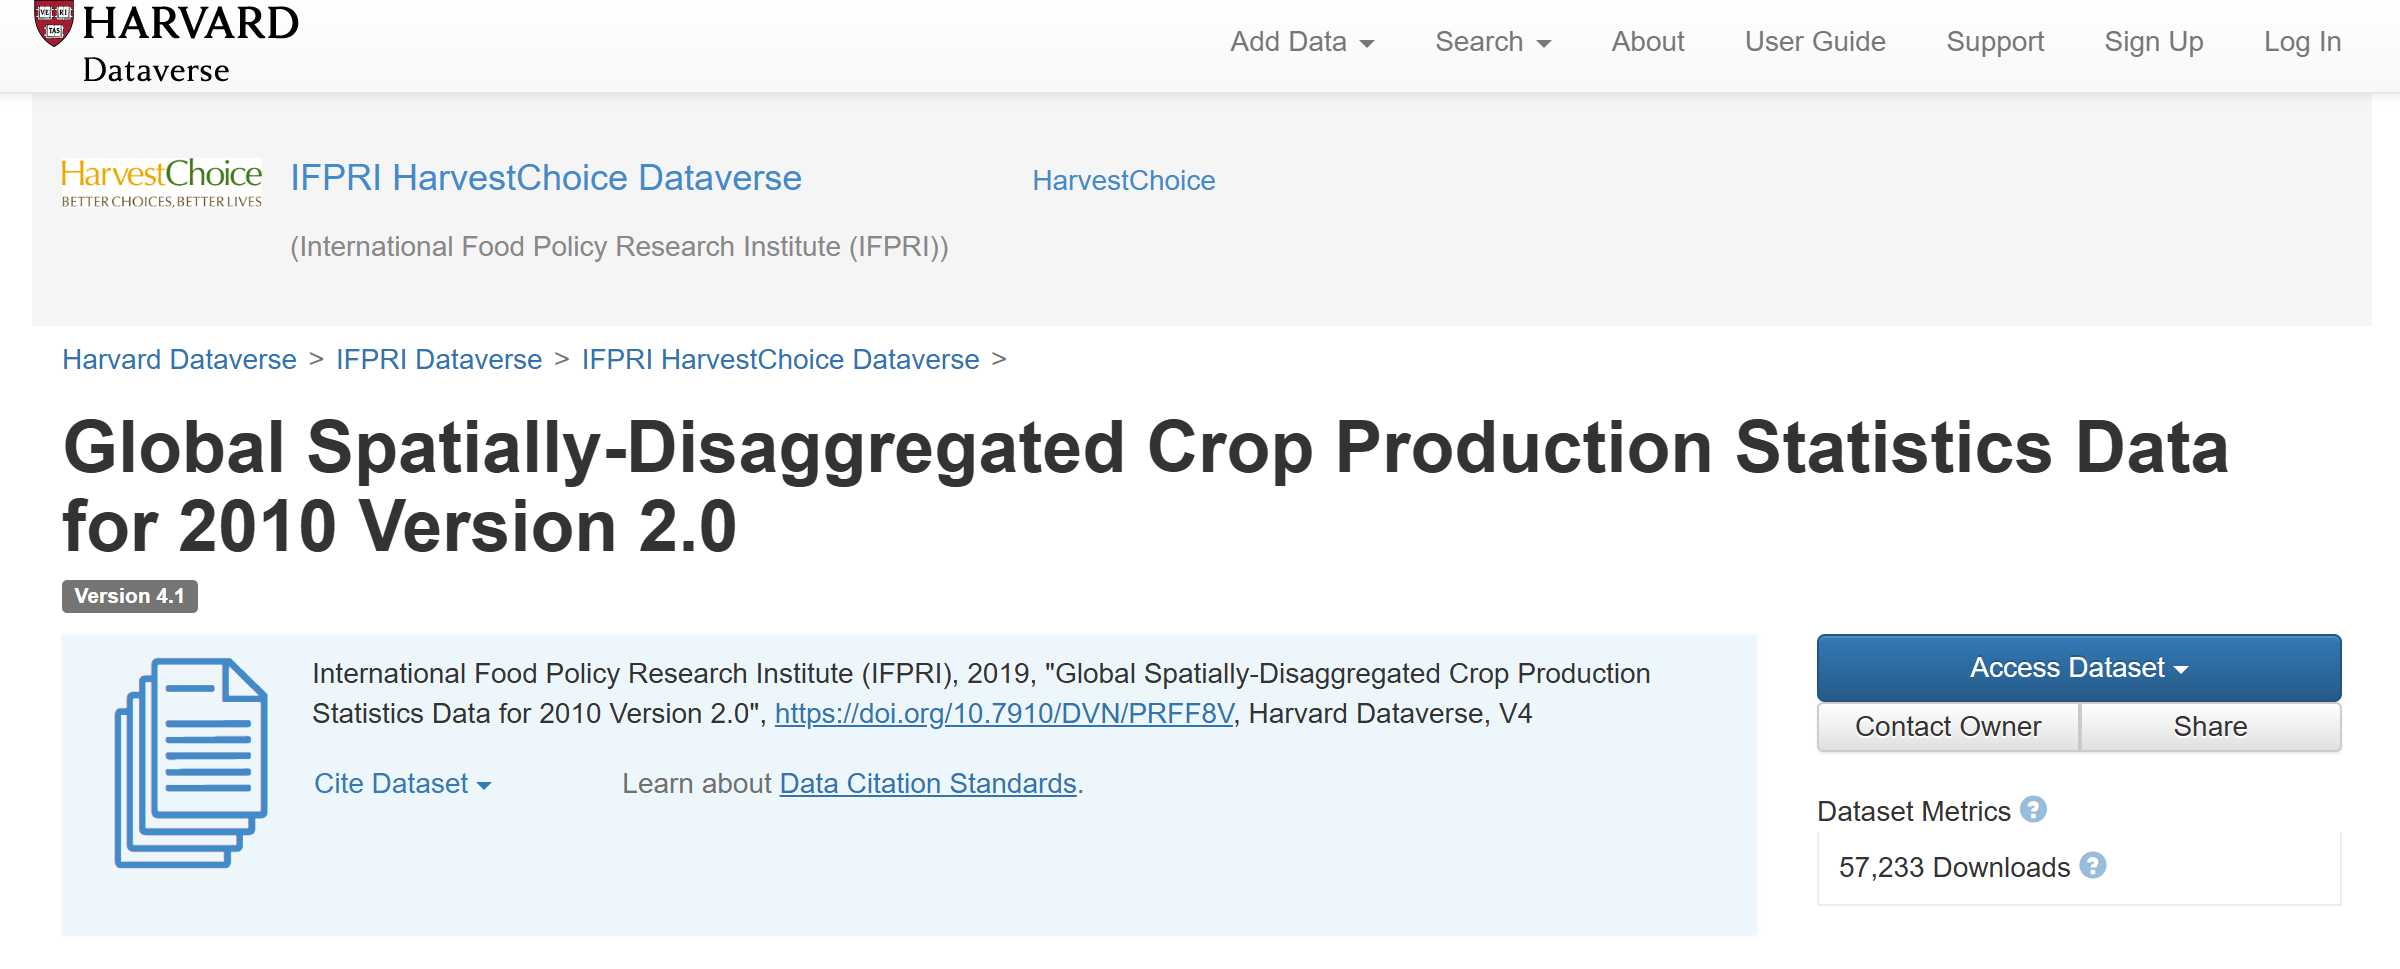Viewport: 2400px width, 969px height.
Task: Go to IFPRI Dataverse breadcrumb link
Action: click(439, 359)
